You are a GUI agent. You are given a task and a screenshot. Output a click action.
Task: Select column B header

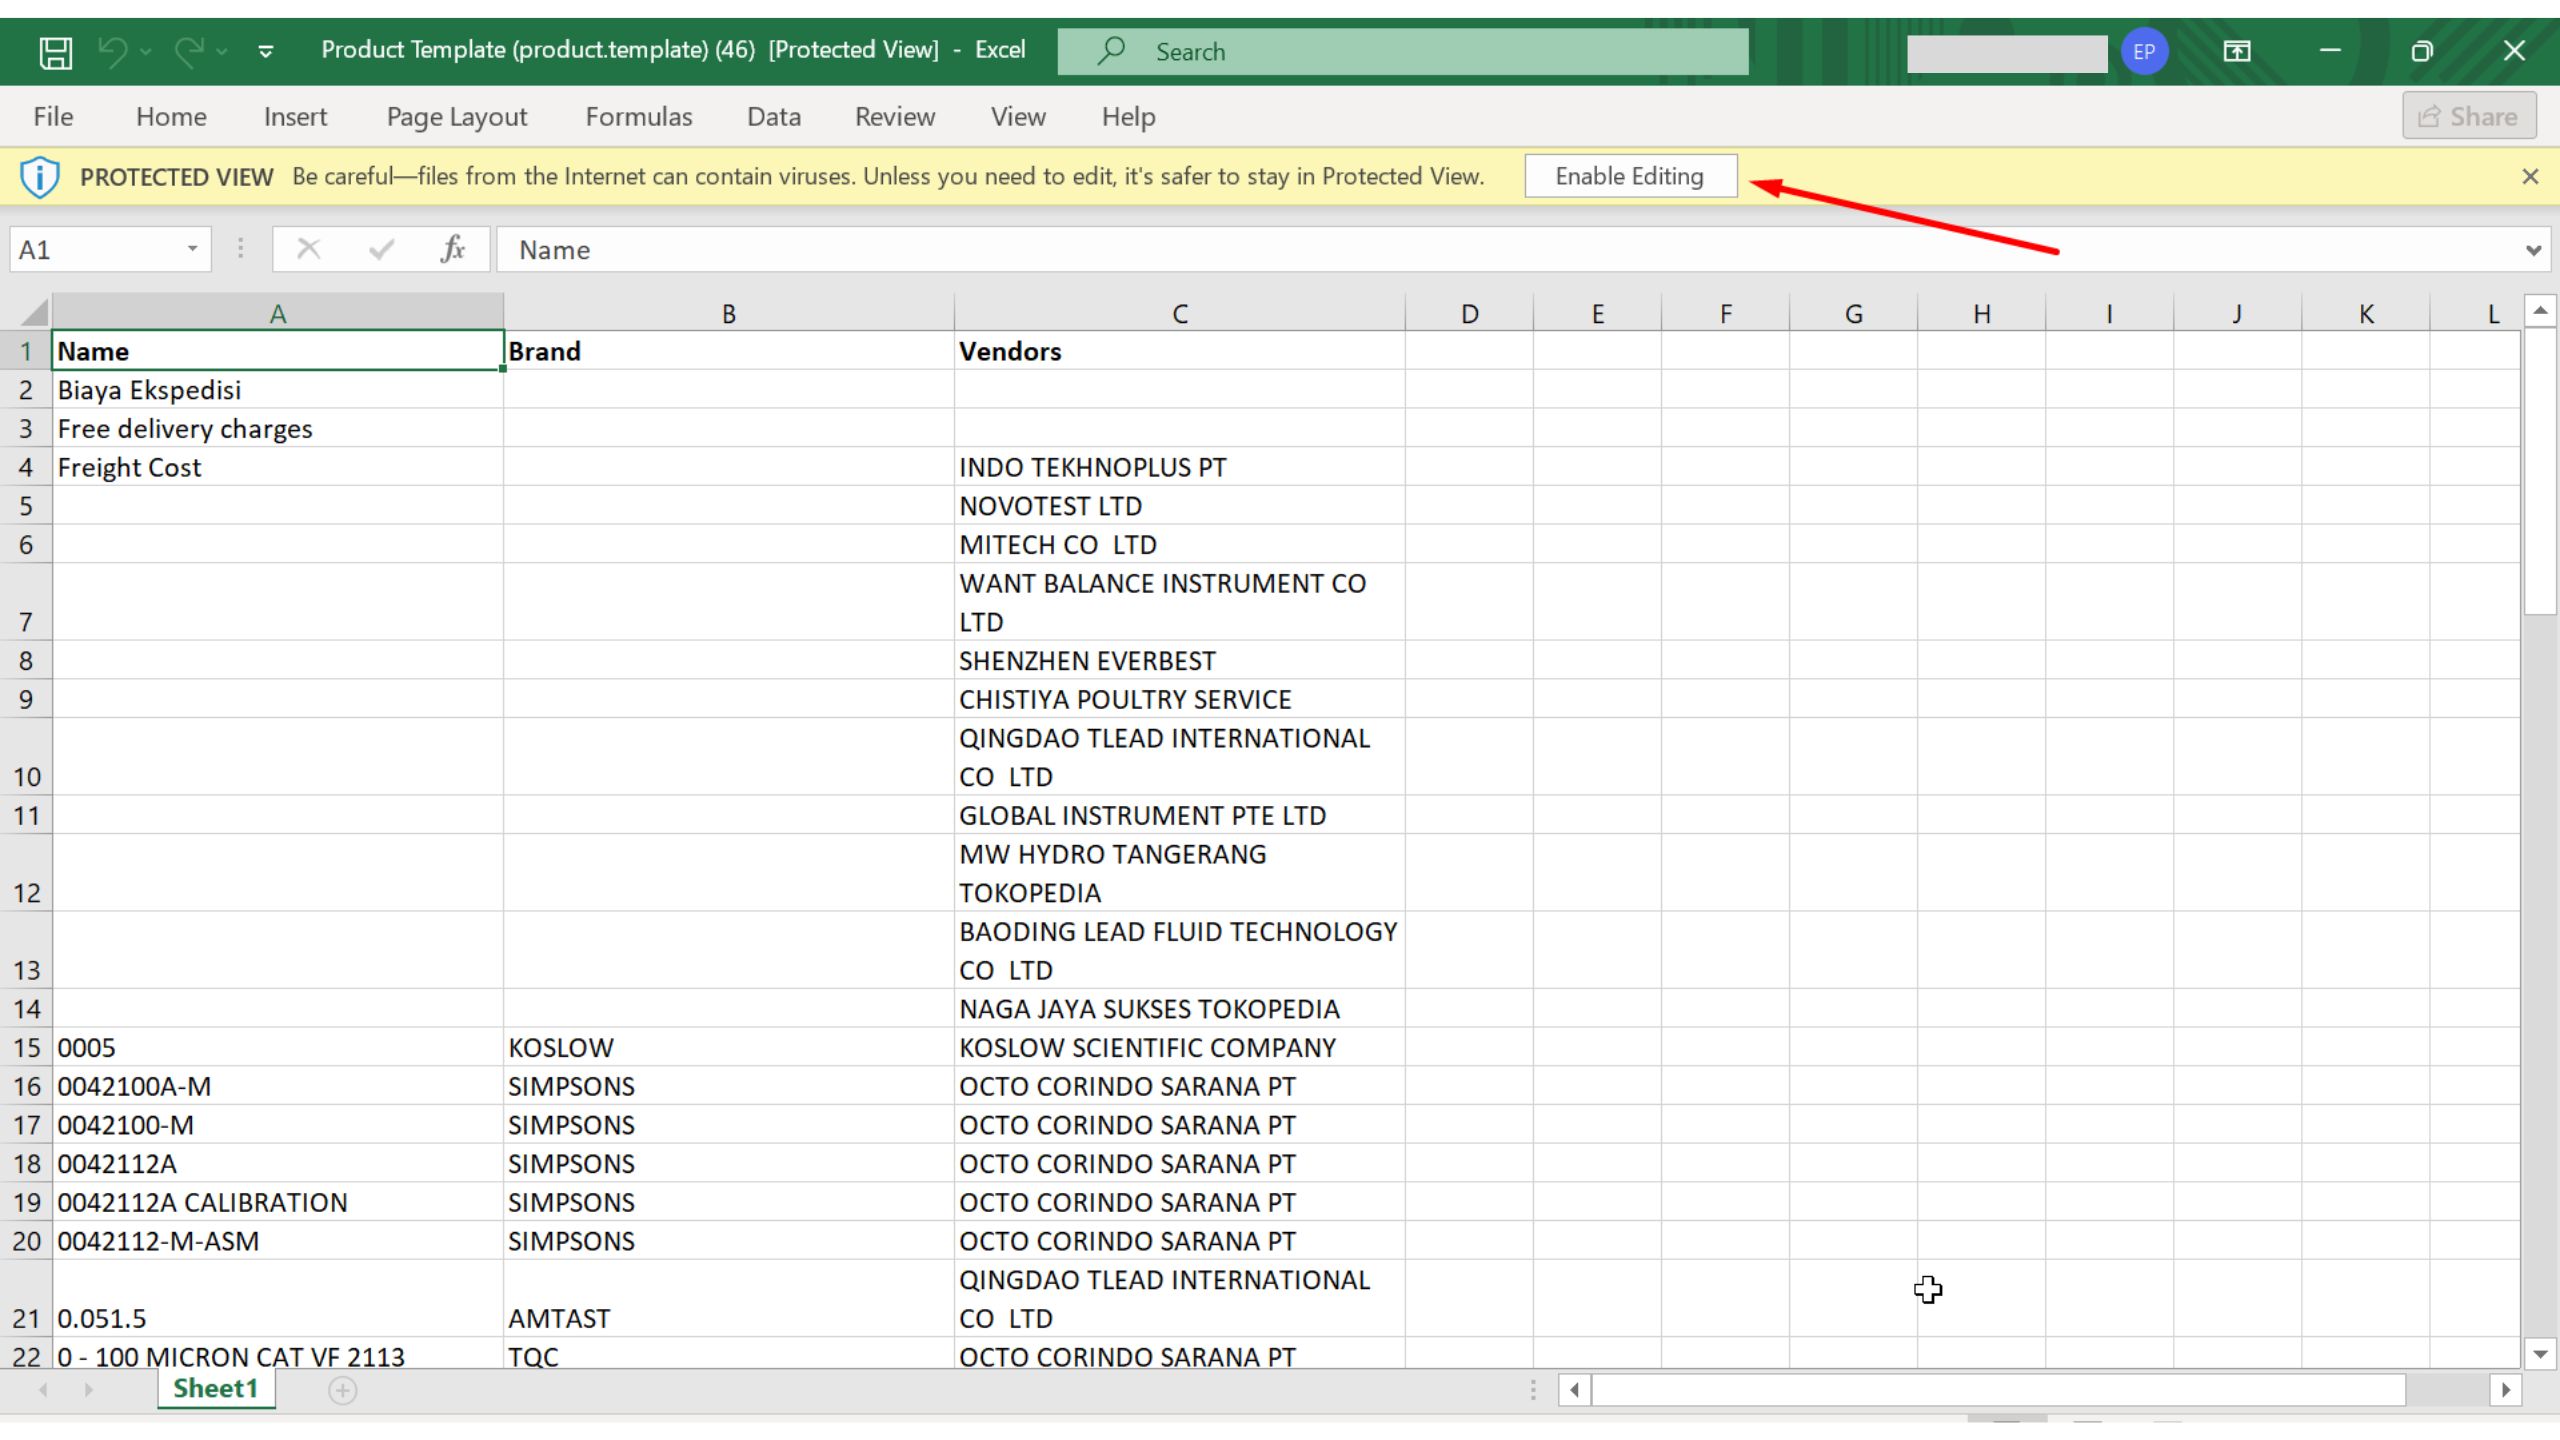click(729, 313)
